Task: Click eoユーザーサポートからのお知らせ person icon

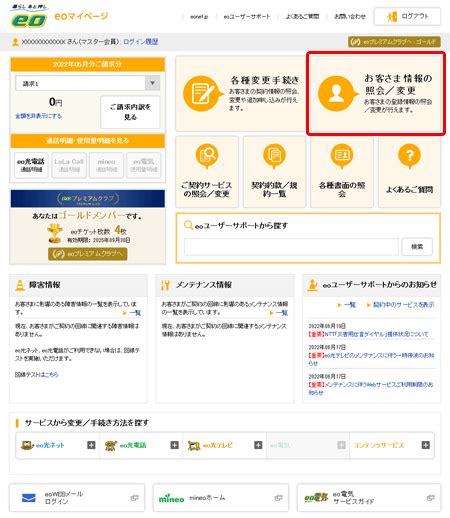Action: pos(312,285)
